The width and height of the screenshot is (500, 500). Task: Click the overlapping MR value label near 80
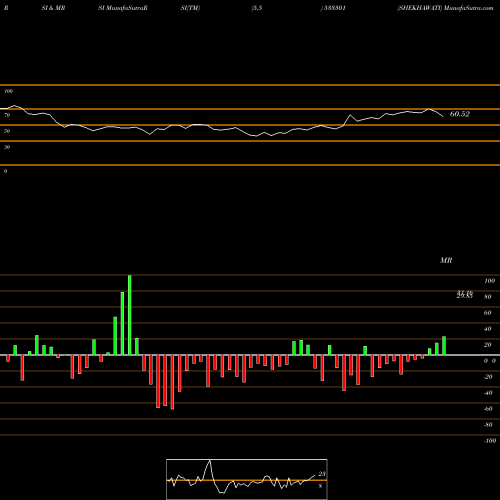point(465,294)
